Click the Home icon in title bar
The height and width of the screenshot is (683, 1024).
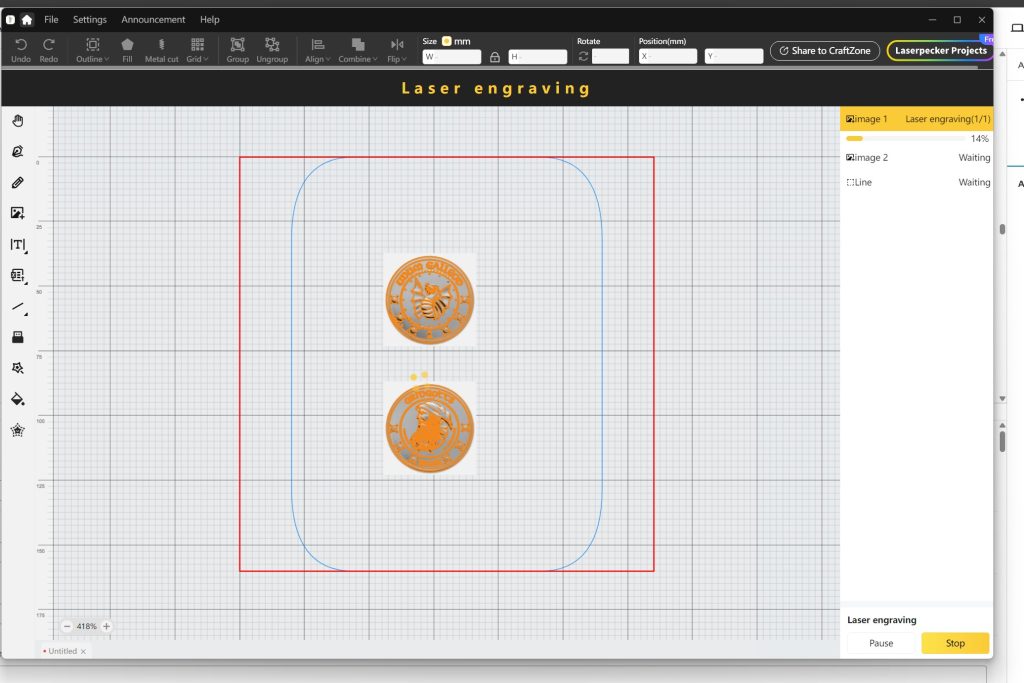(x=26, y=19)
